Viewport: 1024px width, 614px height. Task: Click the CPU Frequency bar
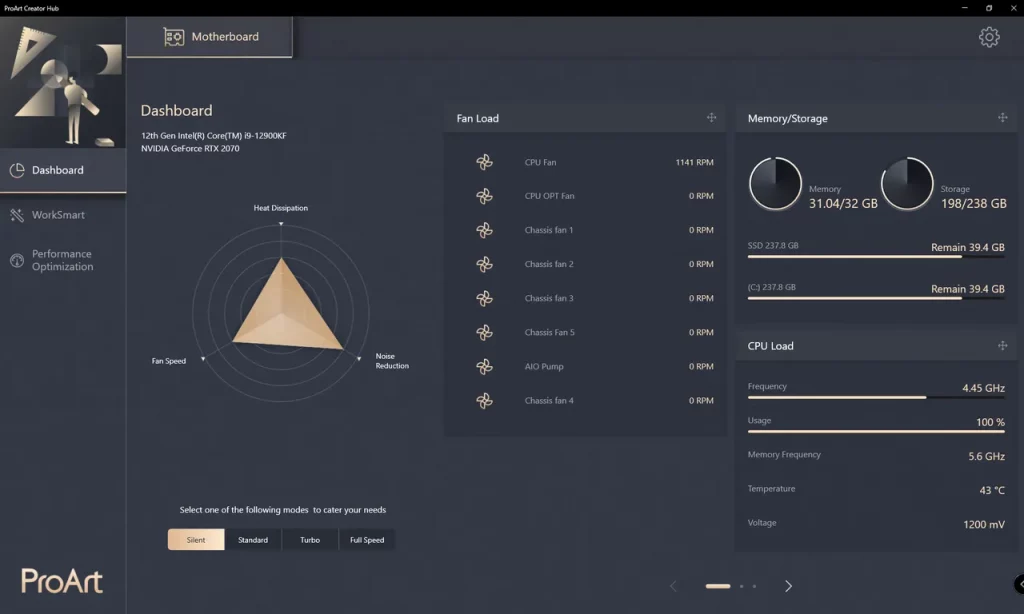point(876,397)
